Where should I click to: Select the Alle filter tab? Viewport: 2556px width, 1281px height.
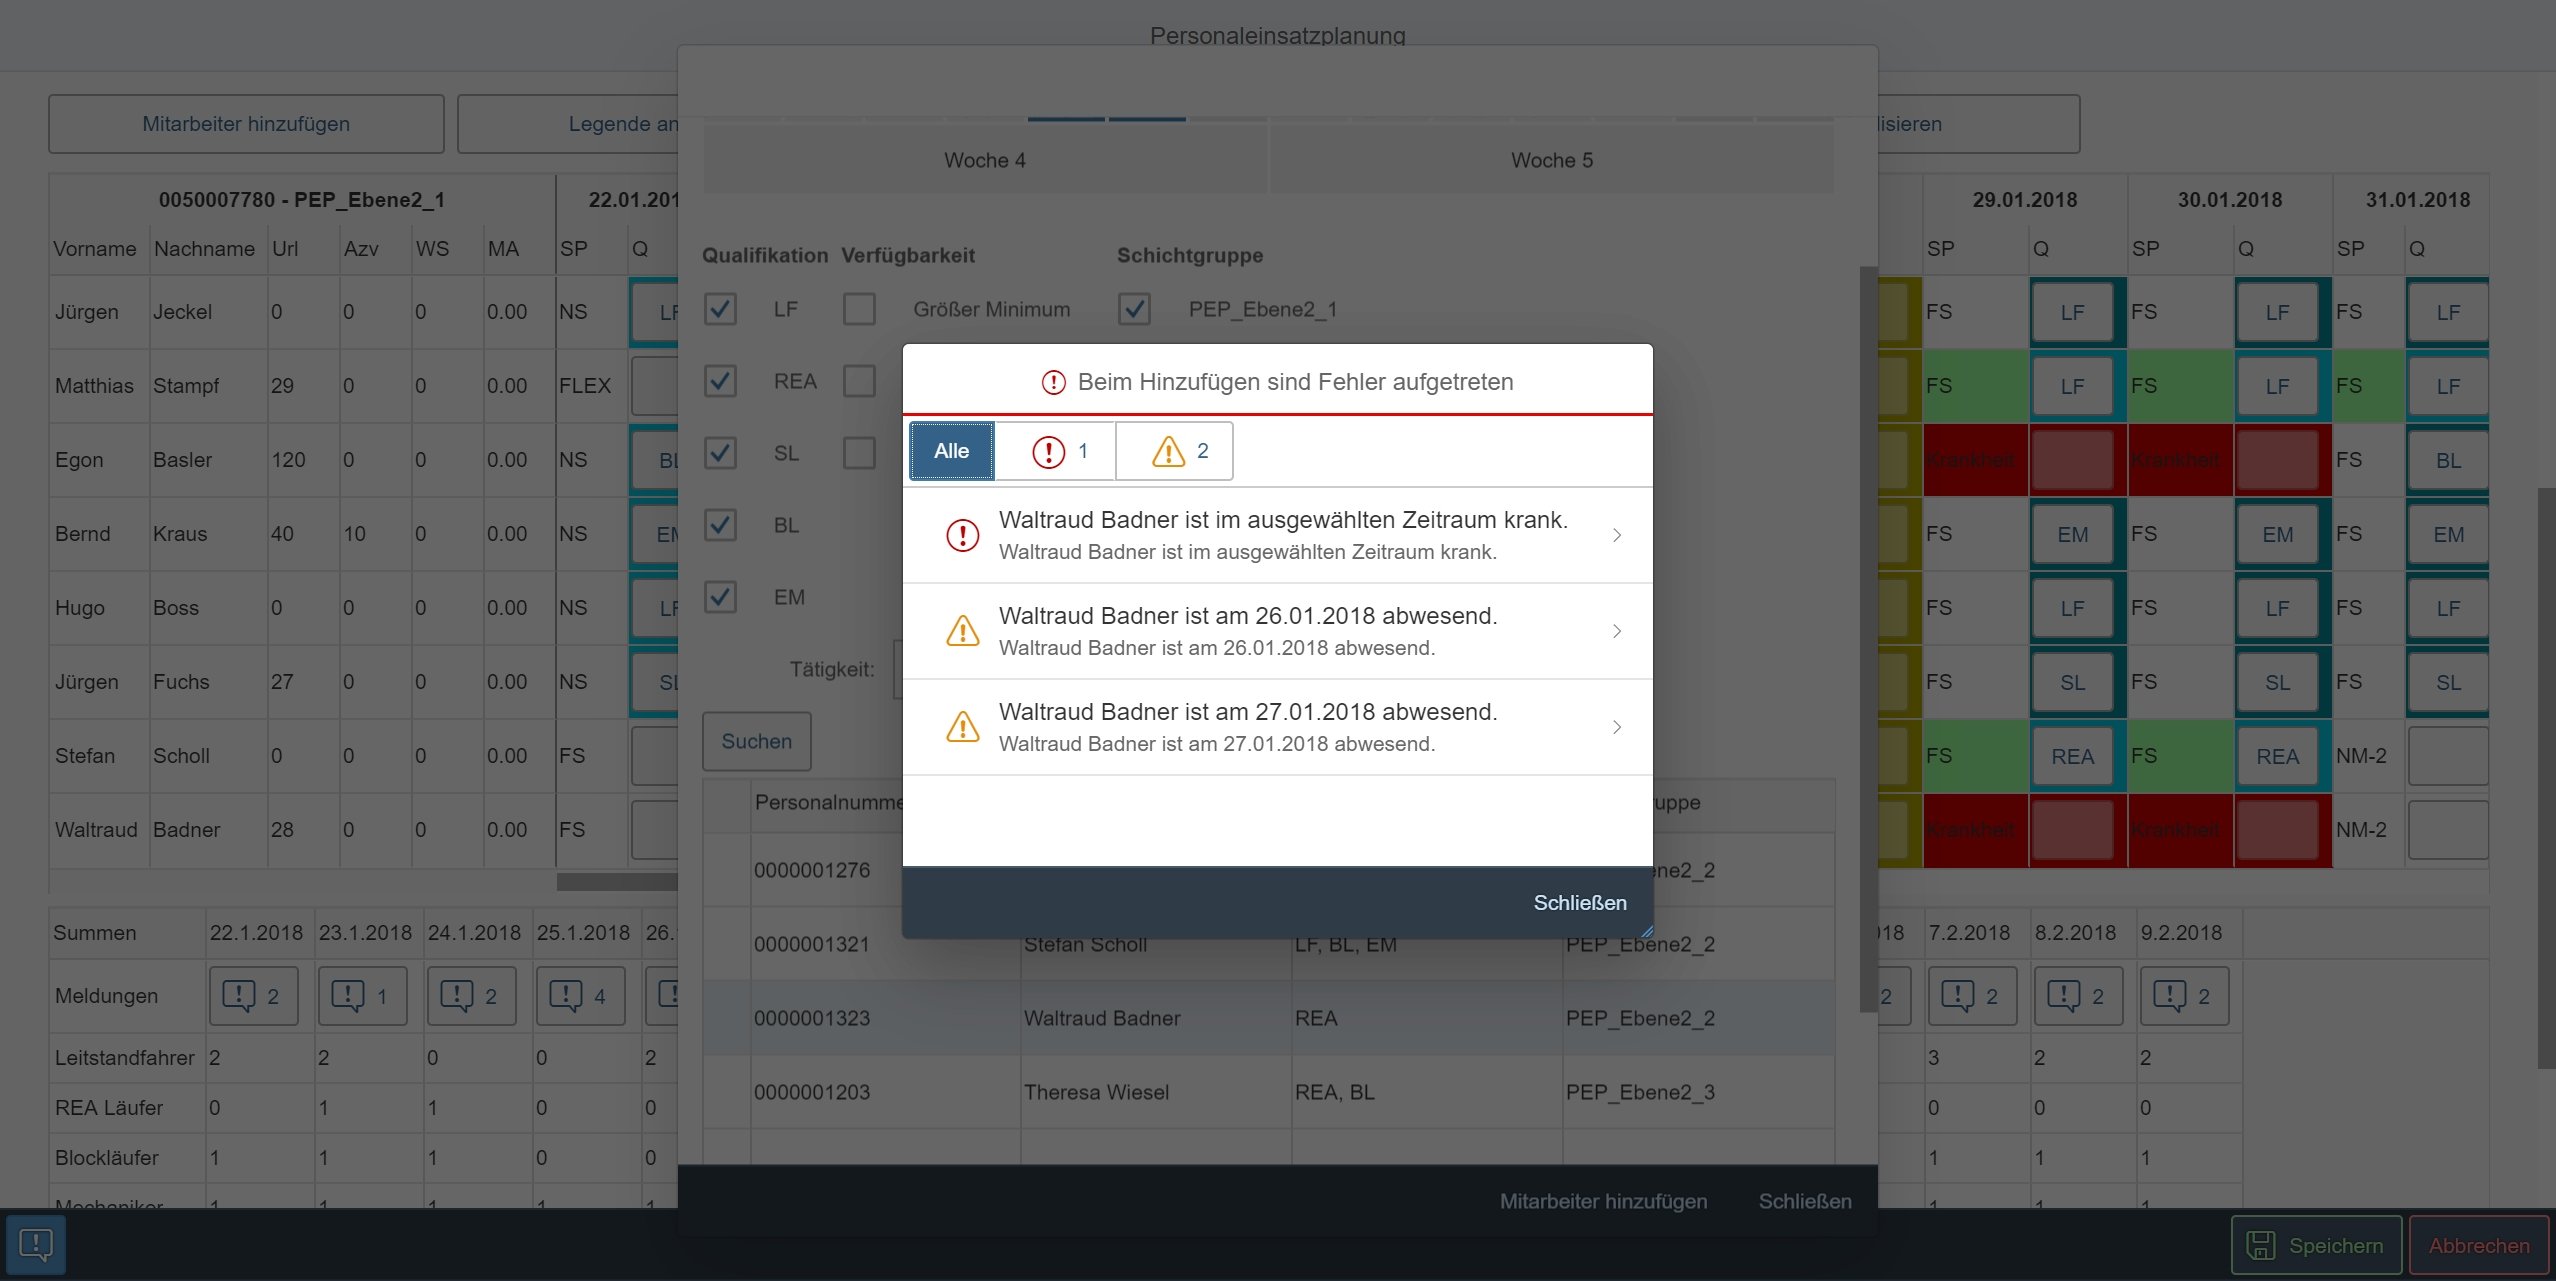pos(951,451)
